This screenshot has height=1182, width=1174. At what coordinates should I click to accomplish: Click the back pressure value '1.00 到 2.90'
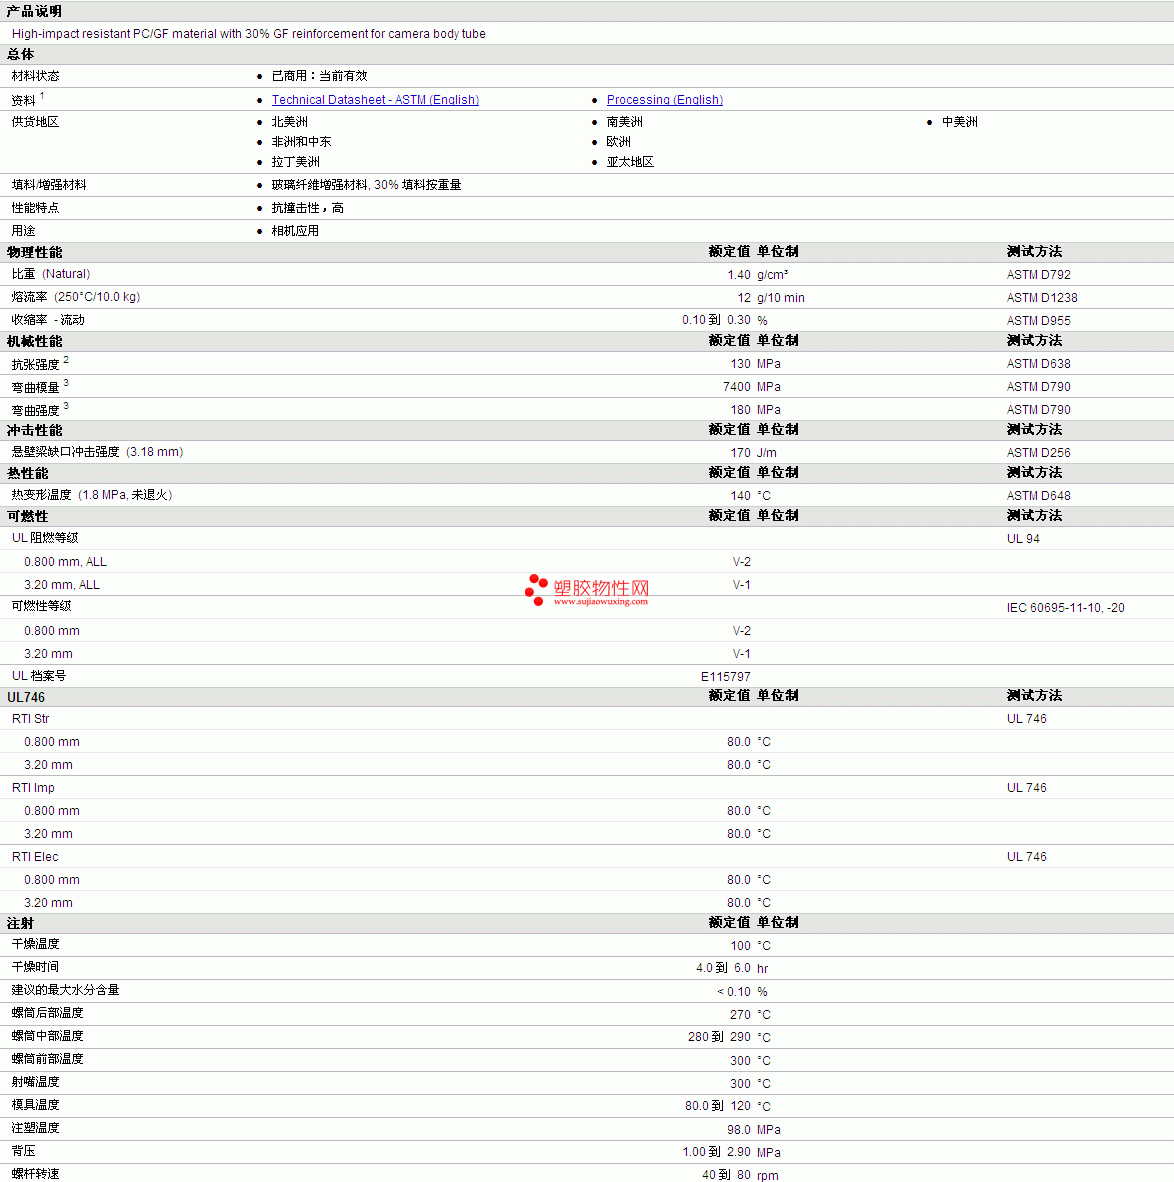pos(716,1153)
